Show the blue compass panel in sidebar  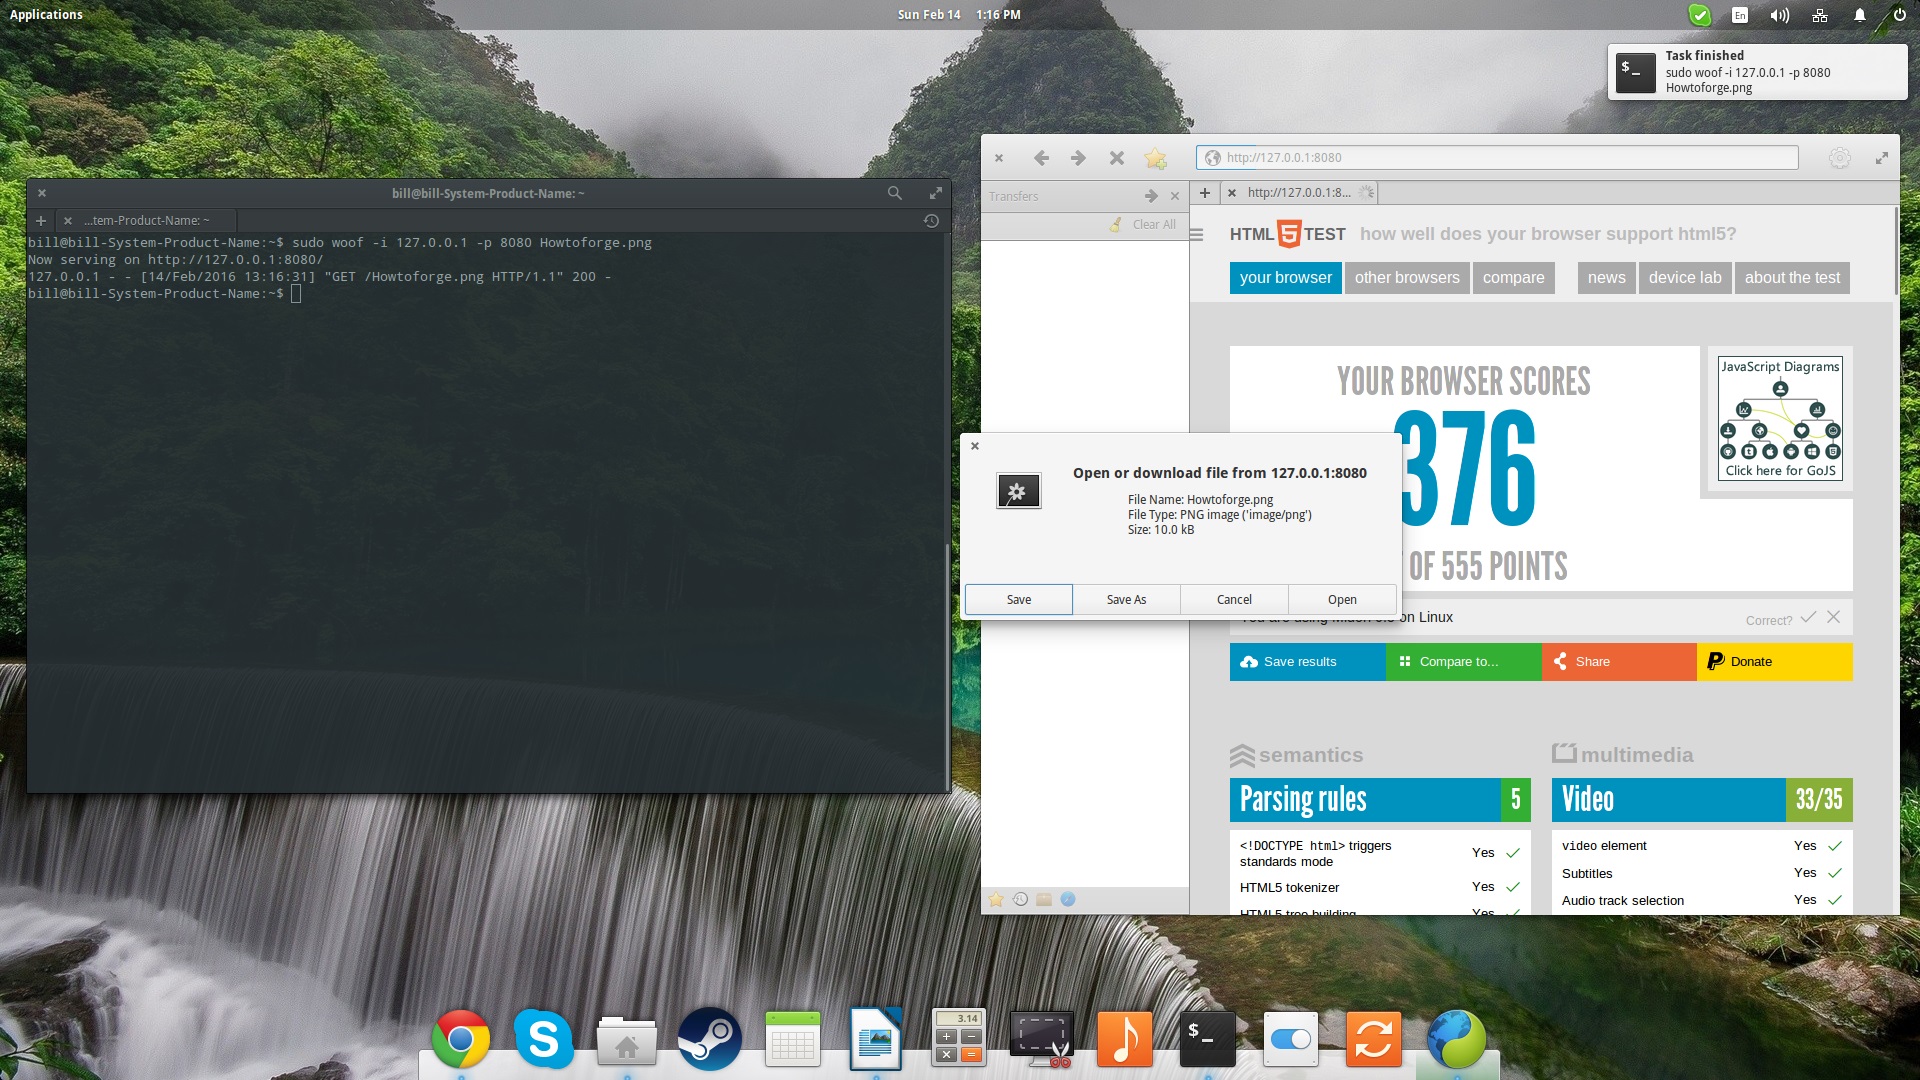pyautogui.click(x=1068, y=899)
